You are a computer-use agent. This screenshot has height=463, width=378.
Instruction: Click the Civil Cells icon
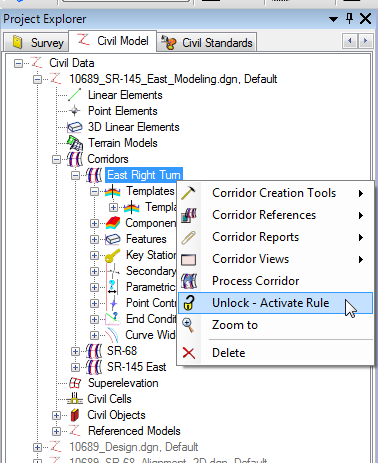(75, 399)
